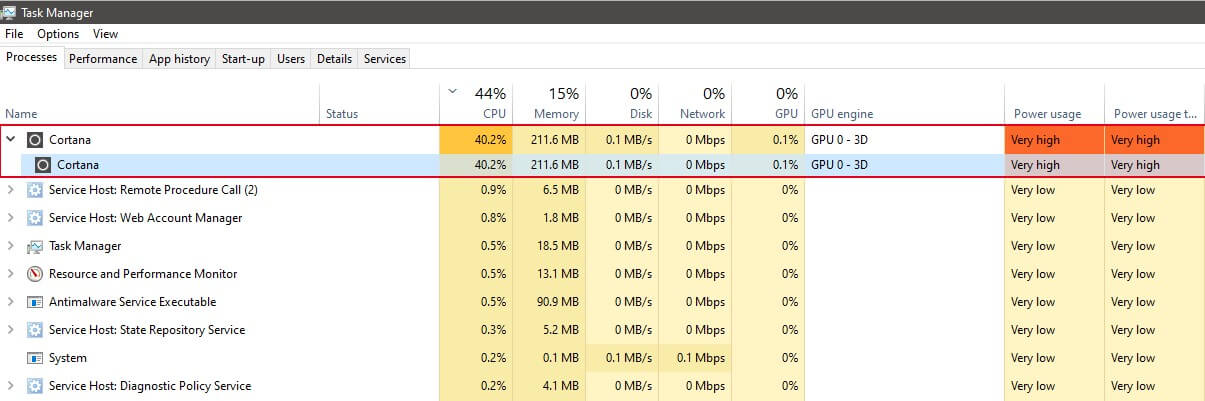
Task: Click the Antimalware Service Executable icon
Action: (35, 302)
